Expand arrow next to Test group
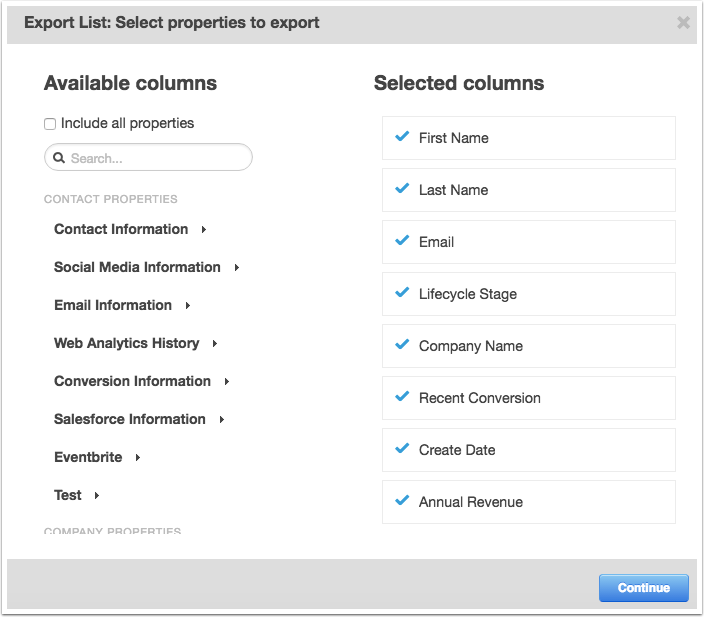704x617 pixels. pos(97,496)
